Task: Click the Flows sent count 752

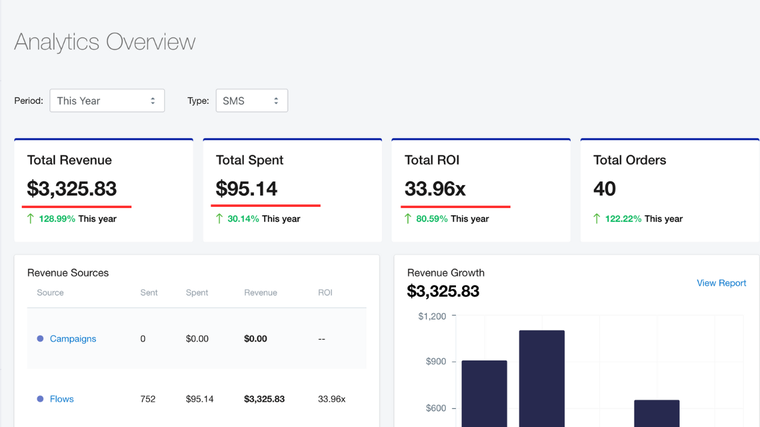Action: click(x=148, y=399)
